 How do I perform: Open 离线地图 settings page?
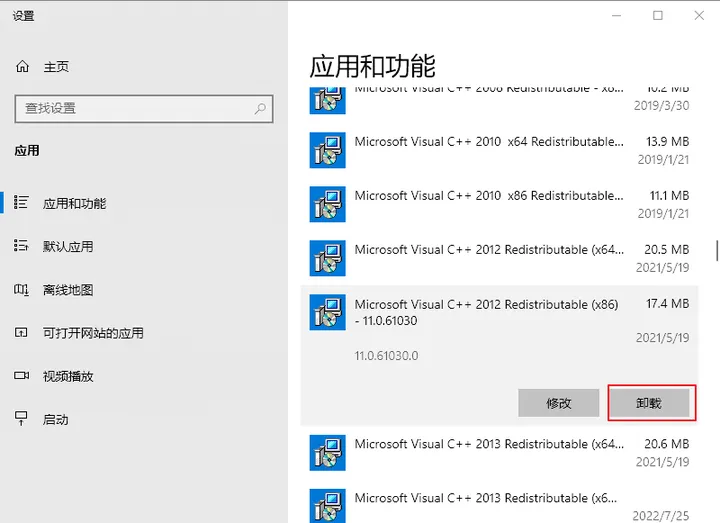click(x=68, y=290)
